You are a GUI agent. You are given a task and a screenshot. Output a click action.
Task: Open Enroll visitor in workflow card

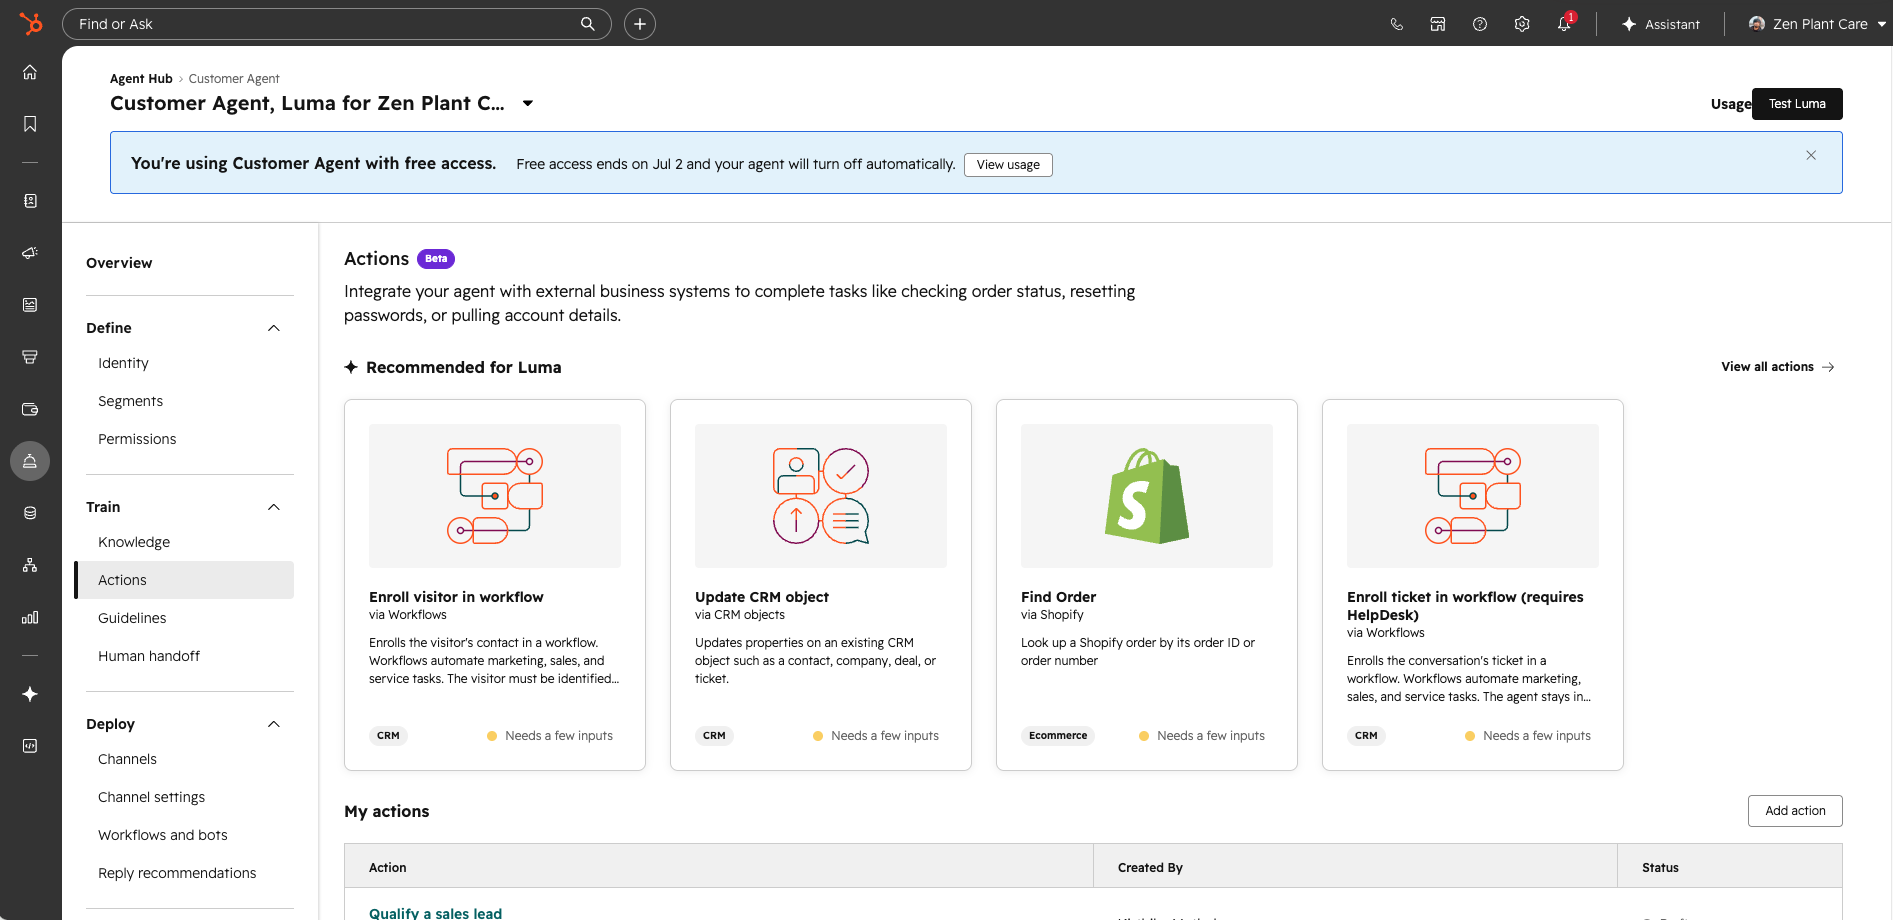(495, 585)
